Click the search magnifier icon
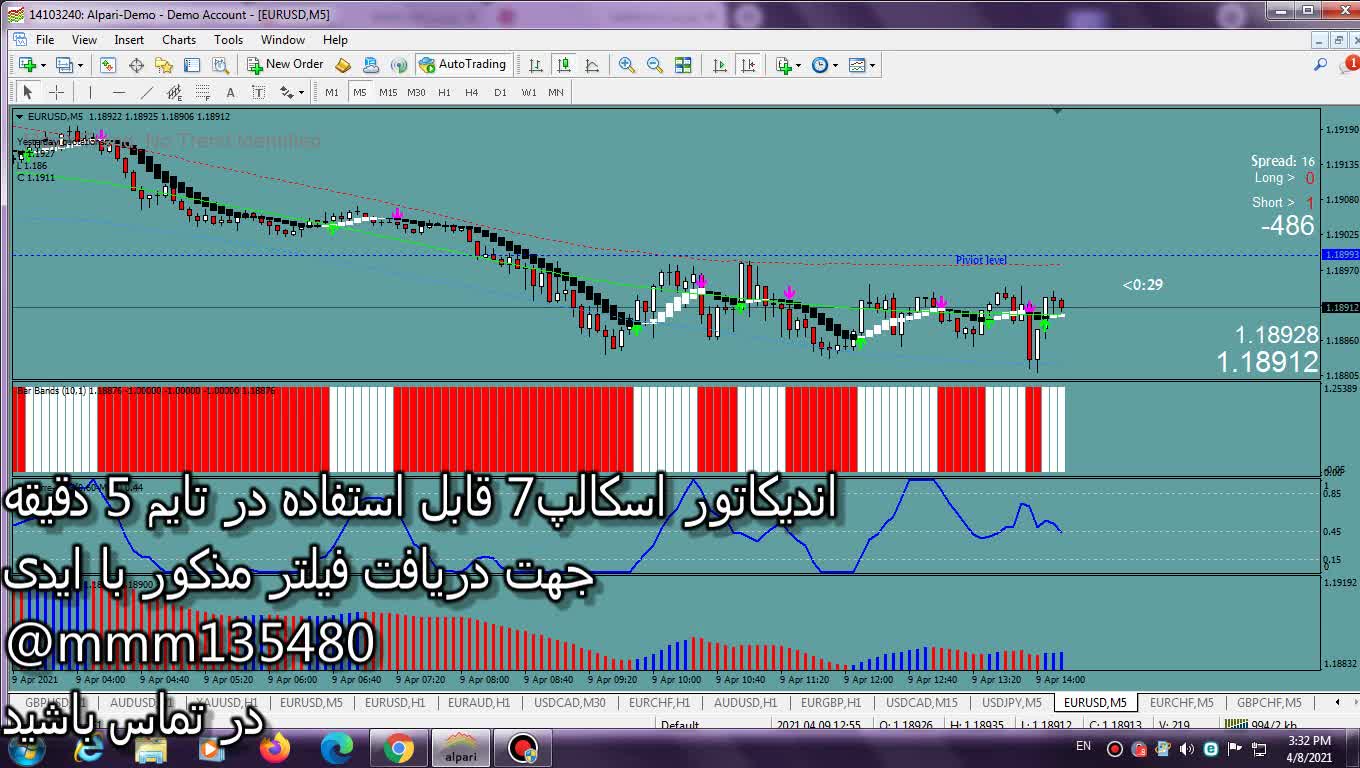Screen dimensions: 1360x768 tap(1320, 65)
